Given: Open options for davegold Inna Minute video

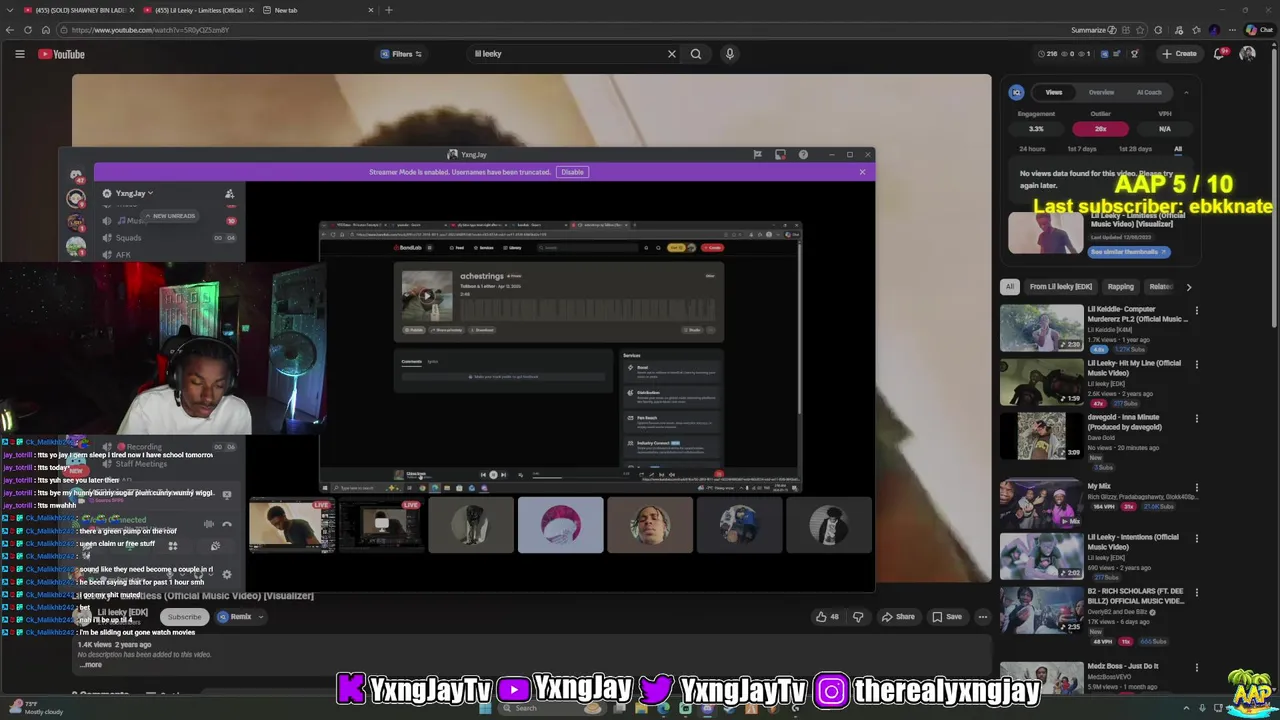Looking at the screenshot, I should coord(1196,418).
